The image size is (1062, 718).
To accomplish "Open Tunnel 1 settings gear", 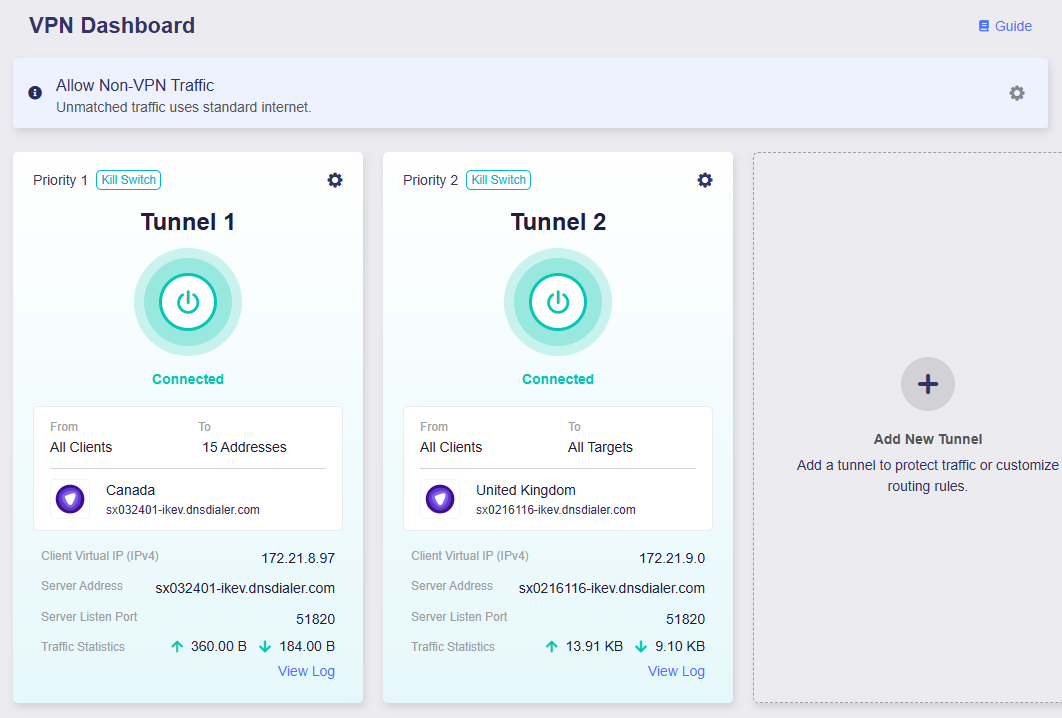I will pos(335,180).
